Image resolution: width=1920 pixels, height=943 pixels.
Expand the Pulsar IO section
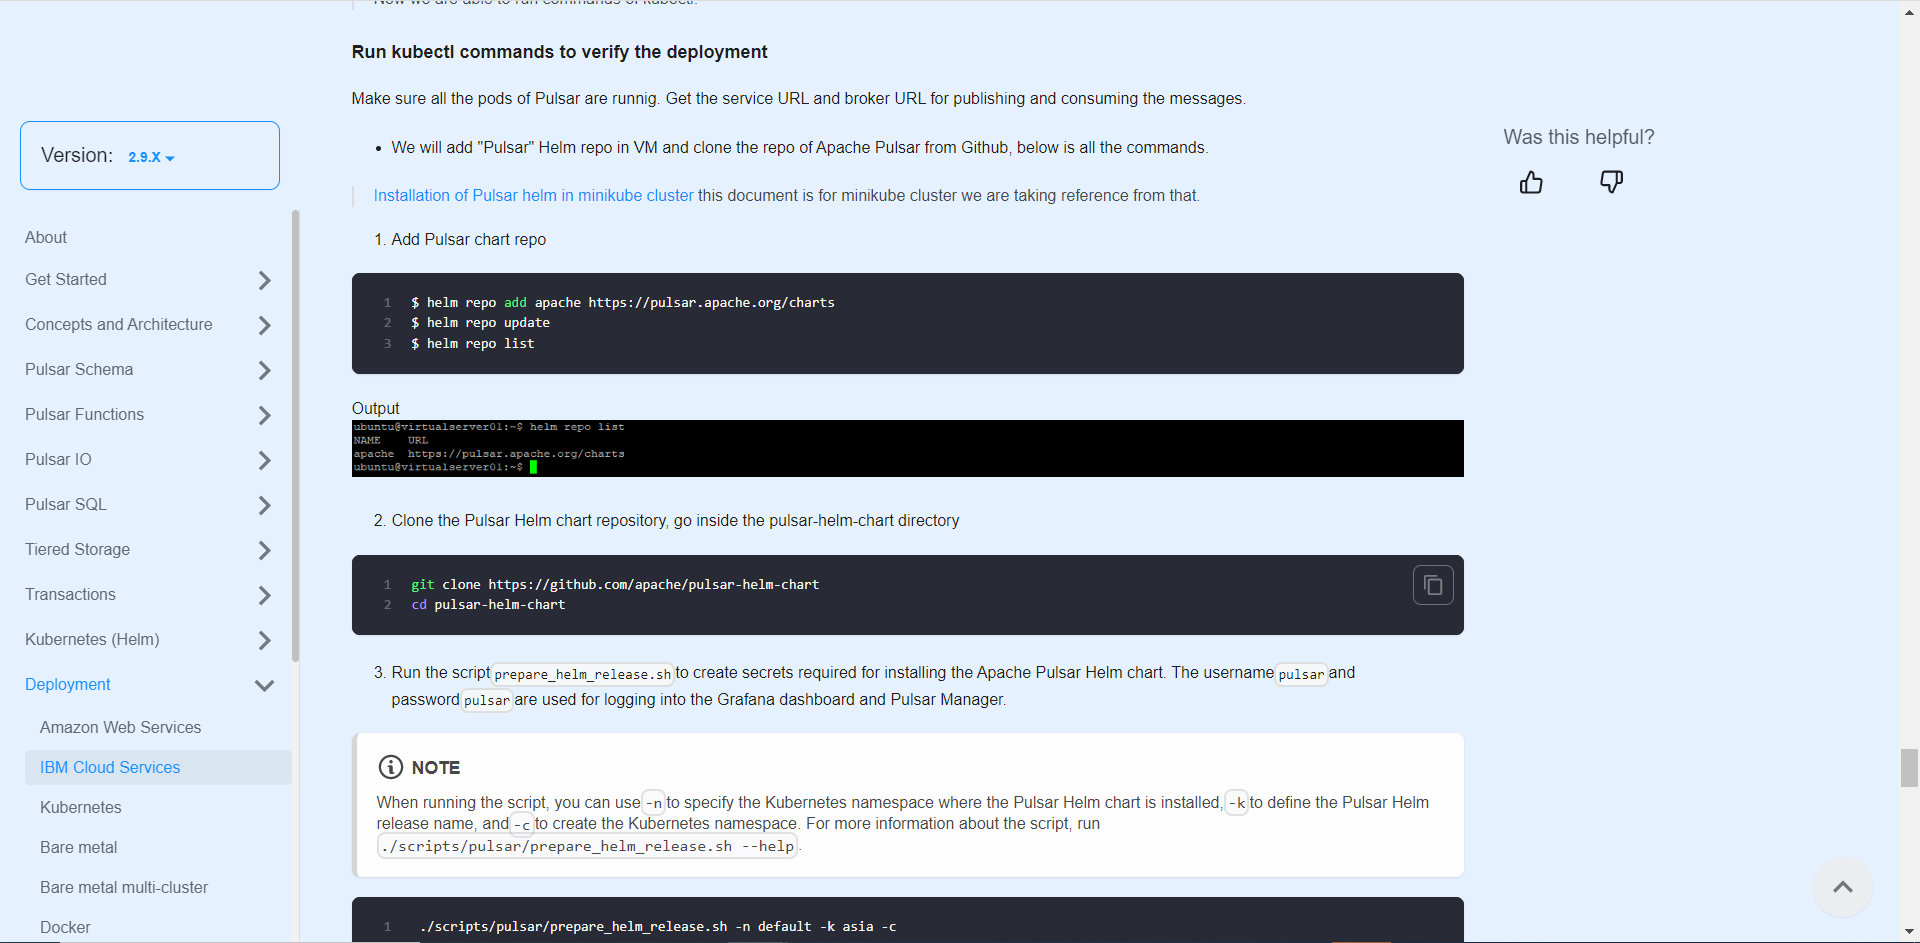coord(264,460)
